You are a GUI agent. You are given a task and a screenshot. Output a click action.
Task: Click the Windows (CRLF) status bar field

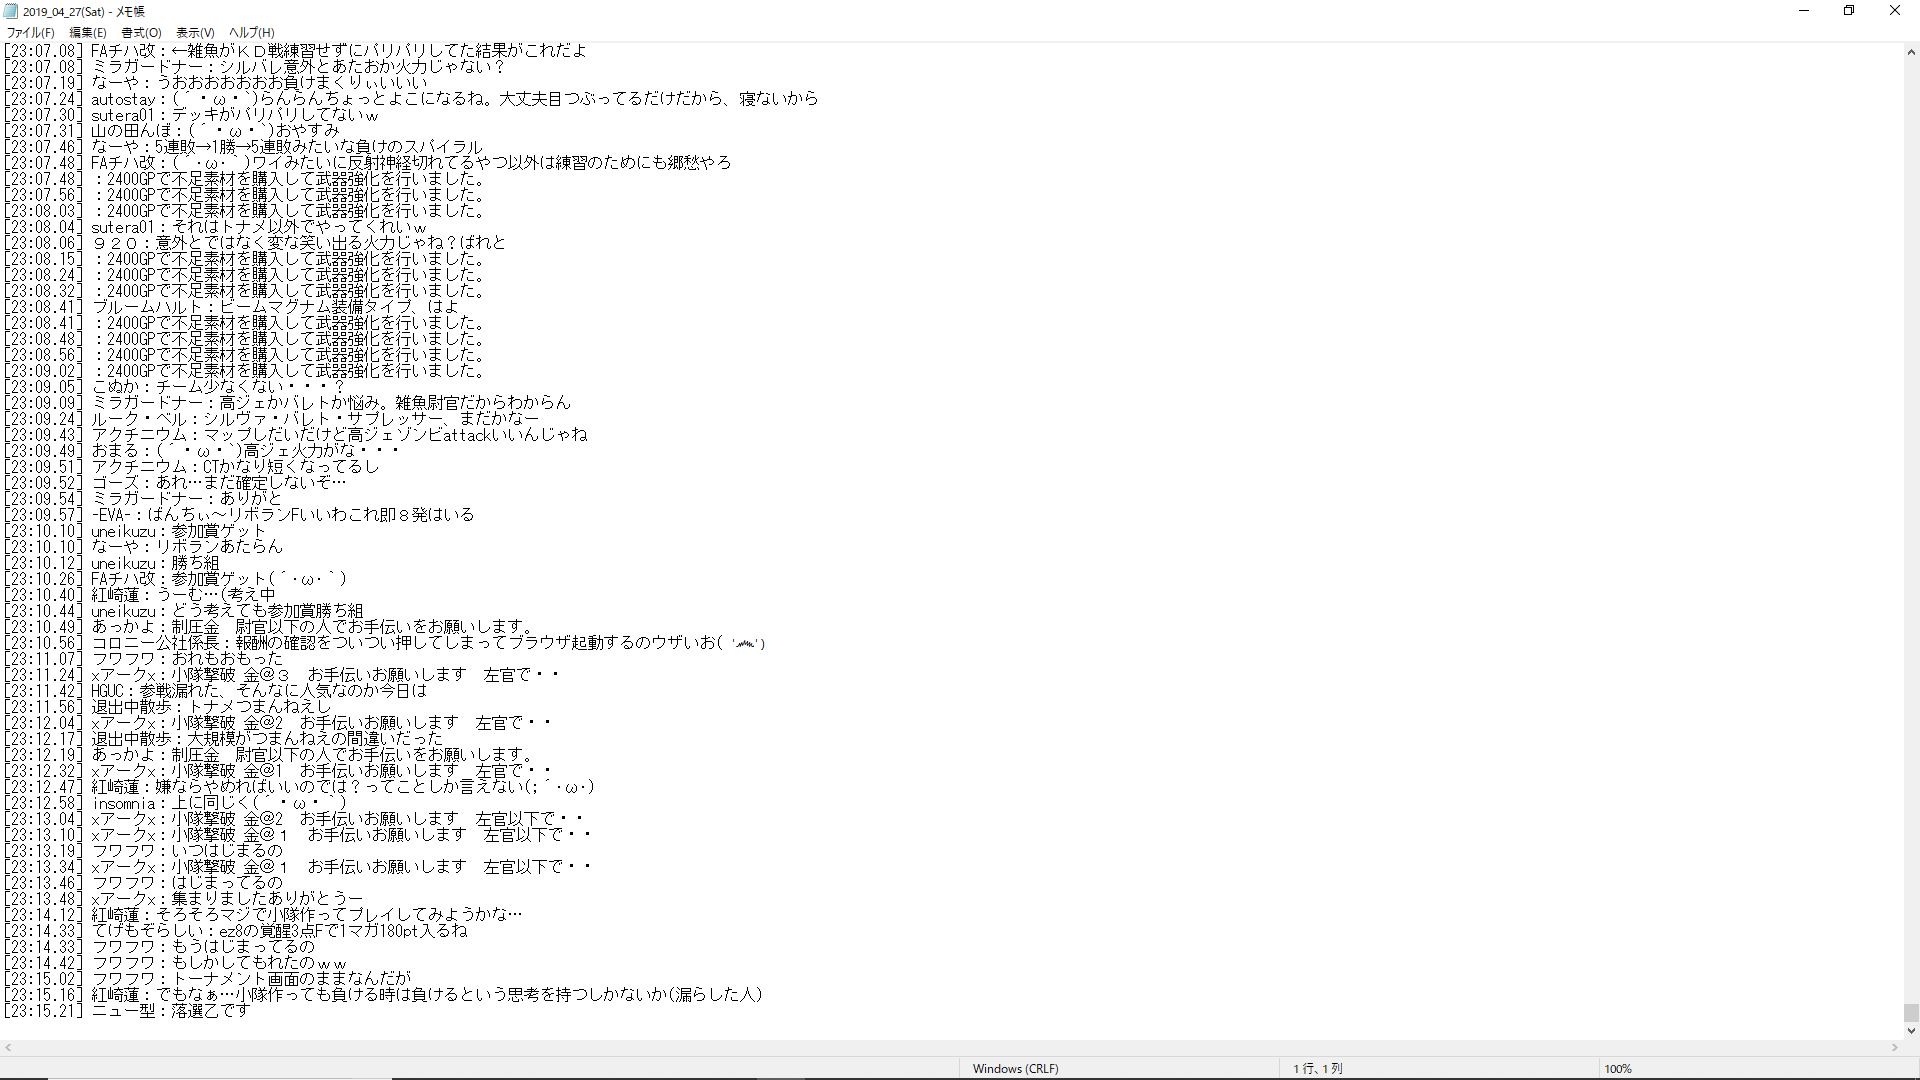click(1015, 1069)
